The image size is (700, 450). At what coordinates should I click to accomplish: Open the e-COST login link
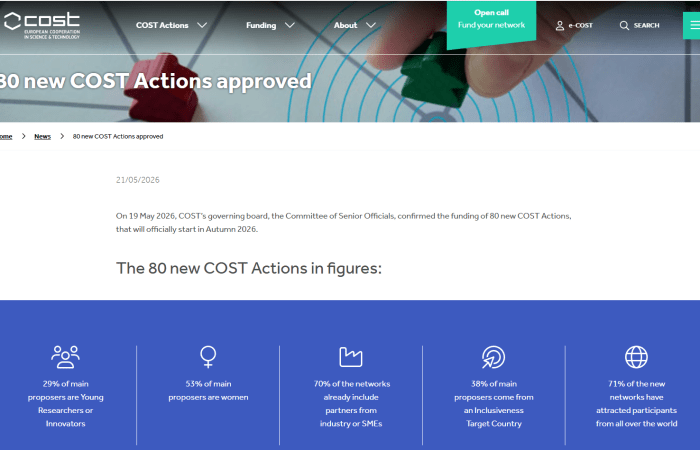(x=580, y=25)
